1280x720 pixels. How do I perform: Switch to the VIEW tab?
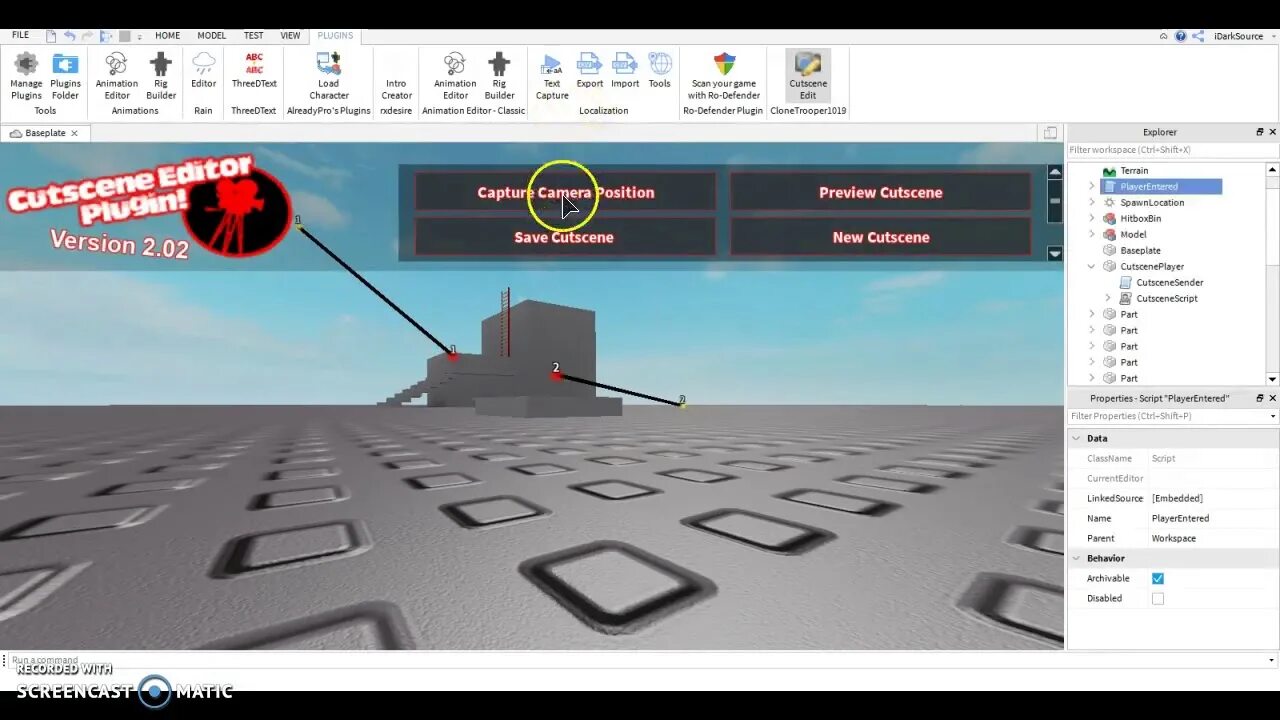(x=290, y=35)
